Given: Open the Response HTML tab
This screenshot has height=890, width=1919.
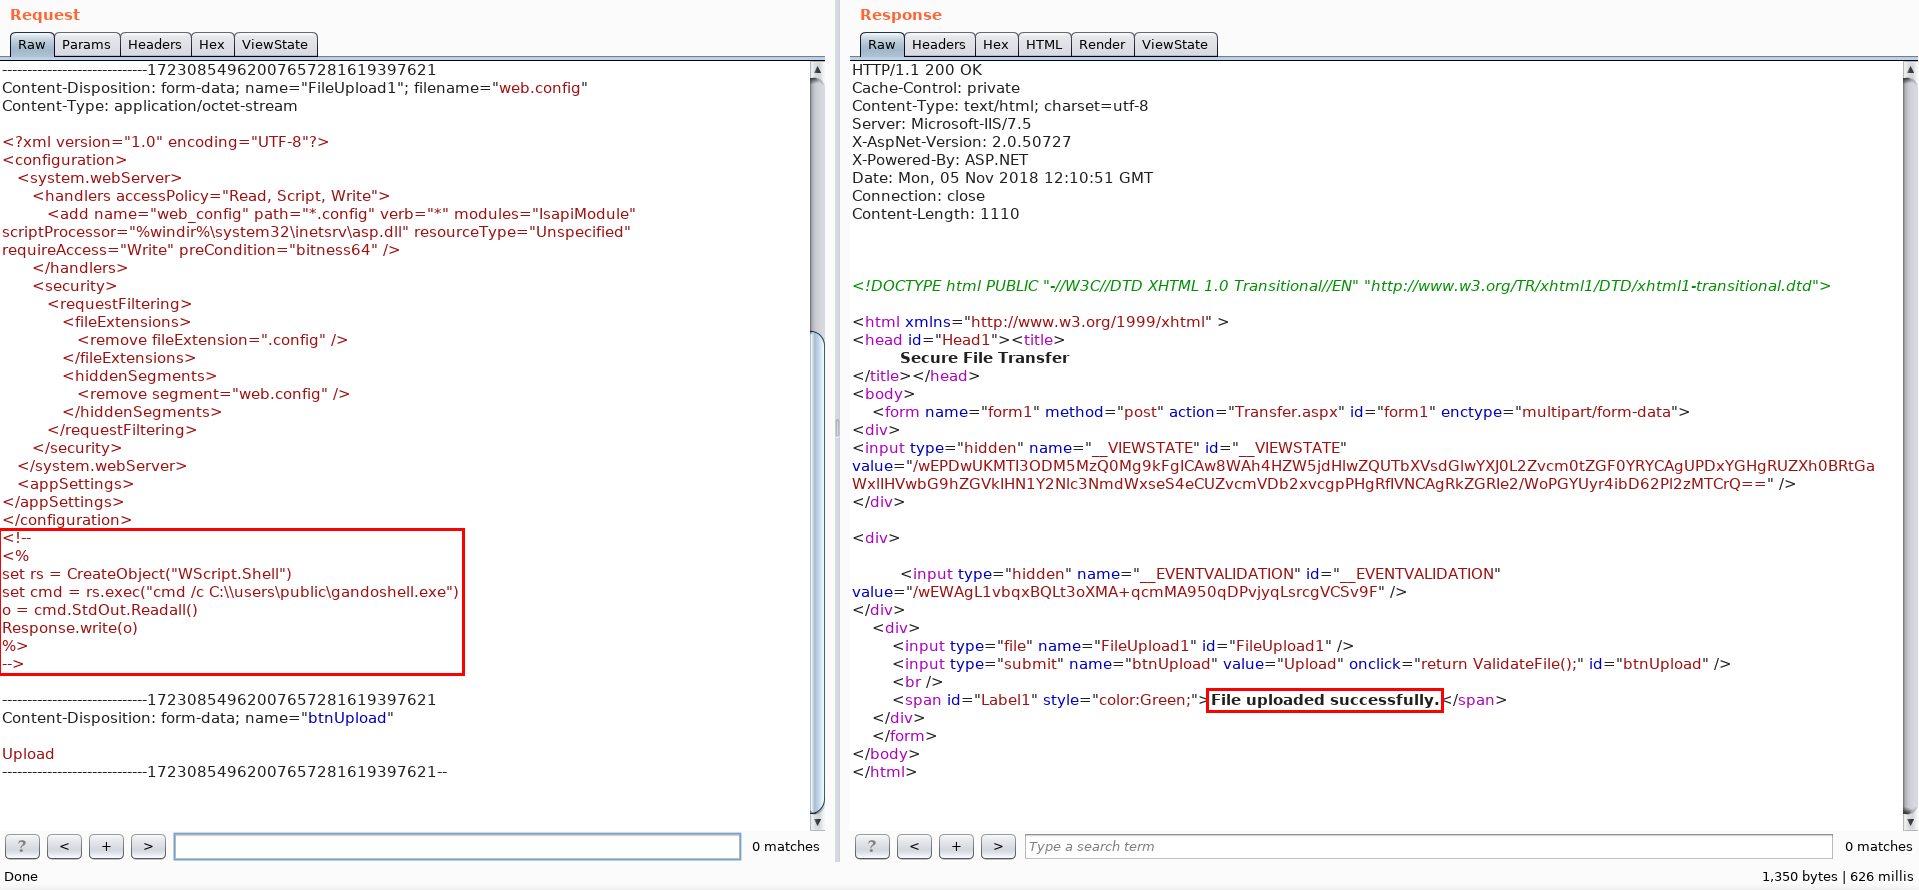Looking at the screenshot, I should click(1044, 45).
